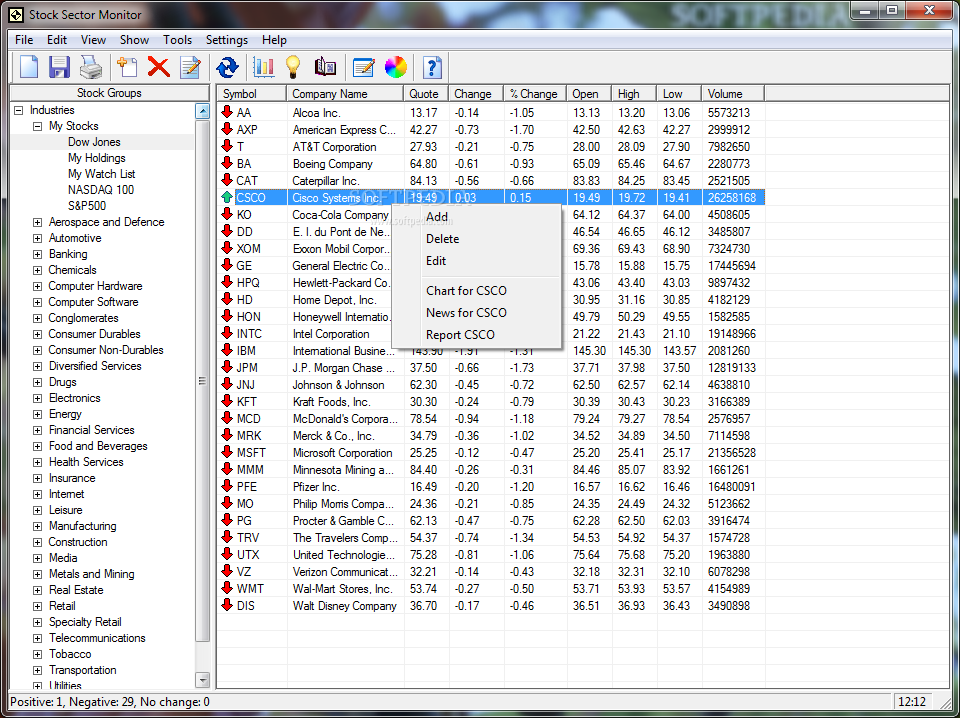Open the Help menu
Image resolution: width=960 pixels, height=718 pixels.
[x=274, y=40]
